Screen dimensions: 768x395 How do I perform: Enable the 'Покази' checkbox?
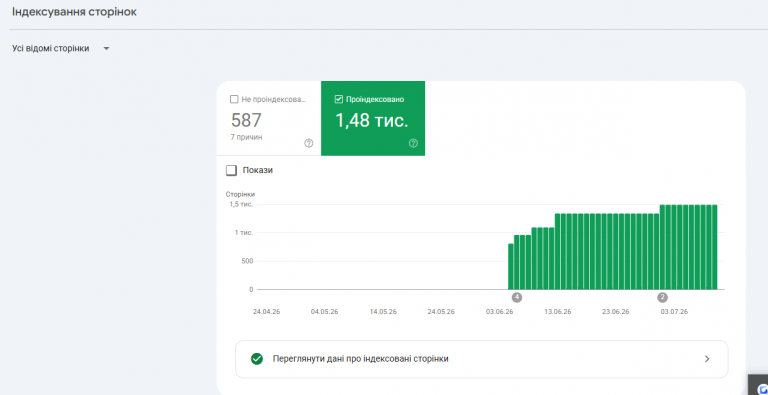coord(231,171)
